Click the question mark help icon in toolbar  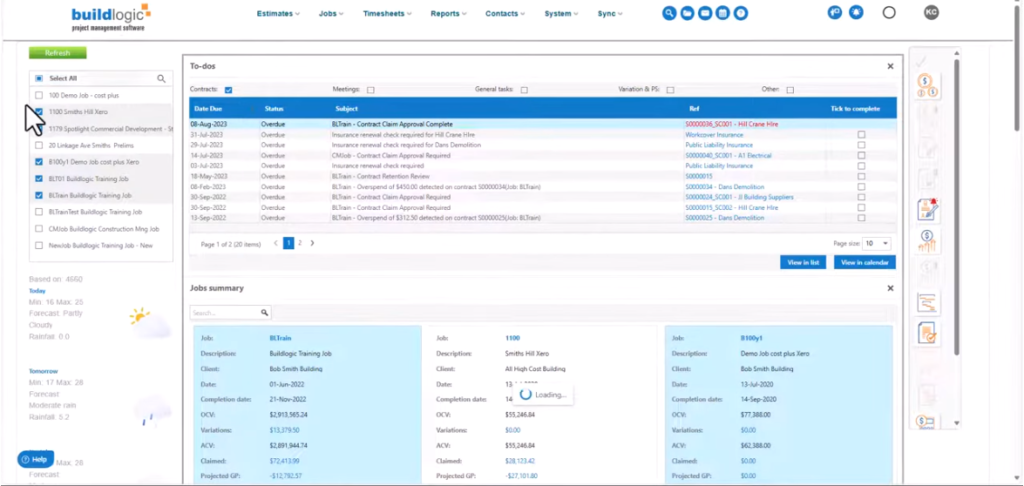point(740,13)
